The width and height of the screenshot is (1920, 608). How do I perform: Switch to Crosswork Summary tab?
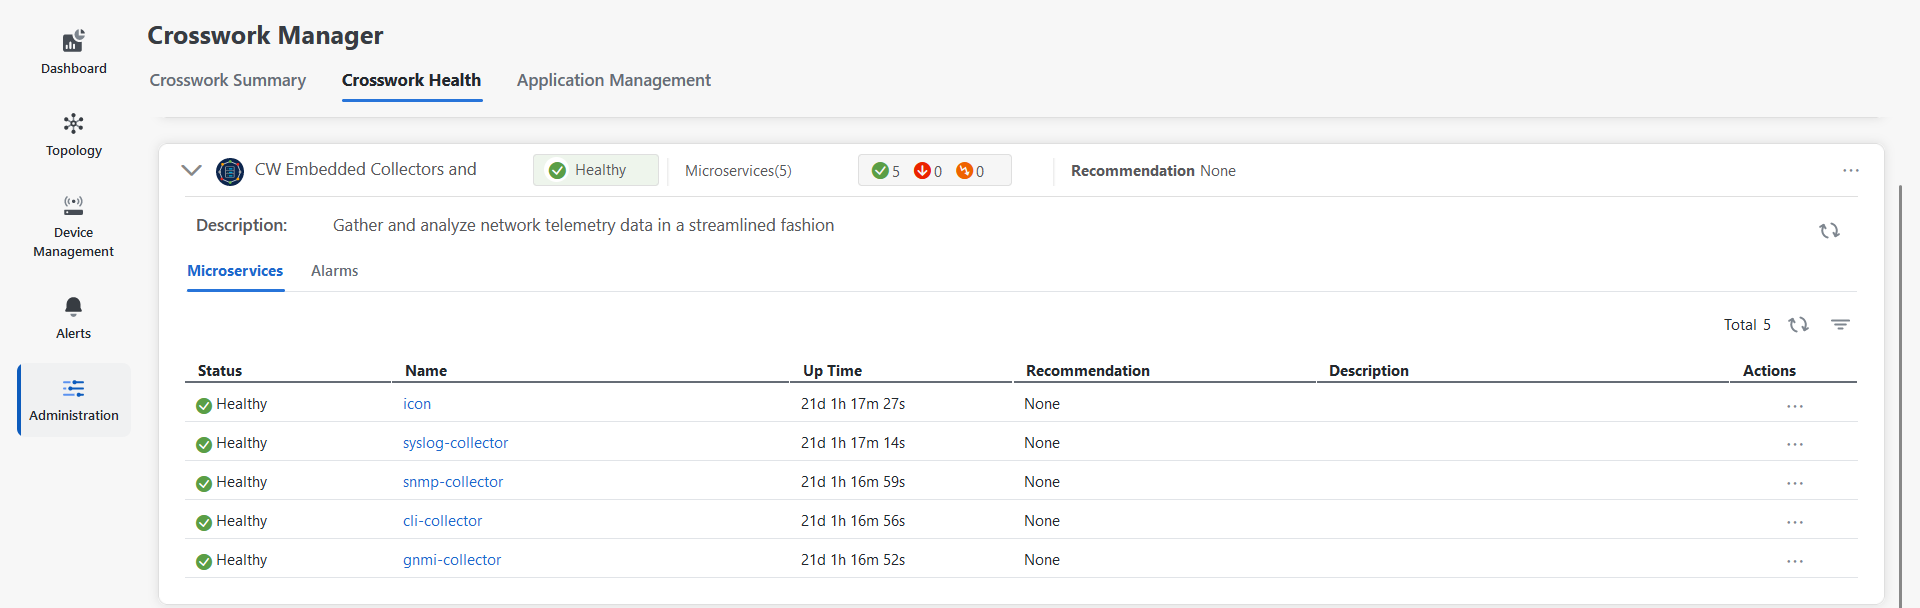pos(228,80)
